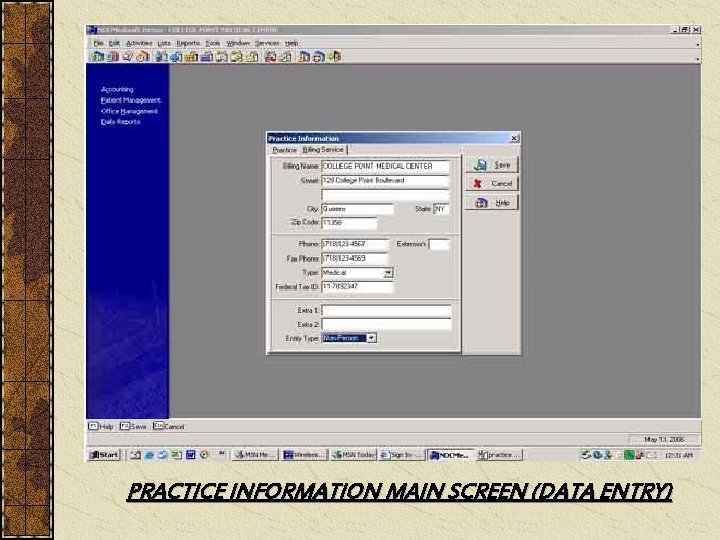Click the last icon in the main toolbar

[335, 56]
